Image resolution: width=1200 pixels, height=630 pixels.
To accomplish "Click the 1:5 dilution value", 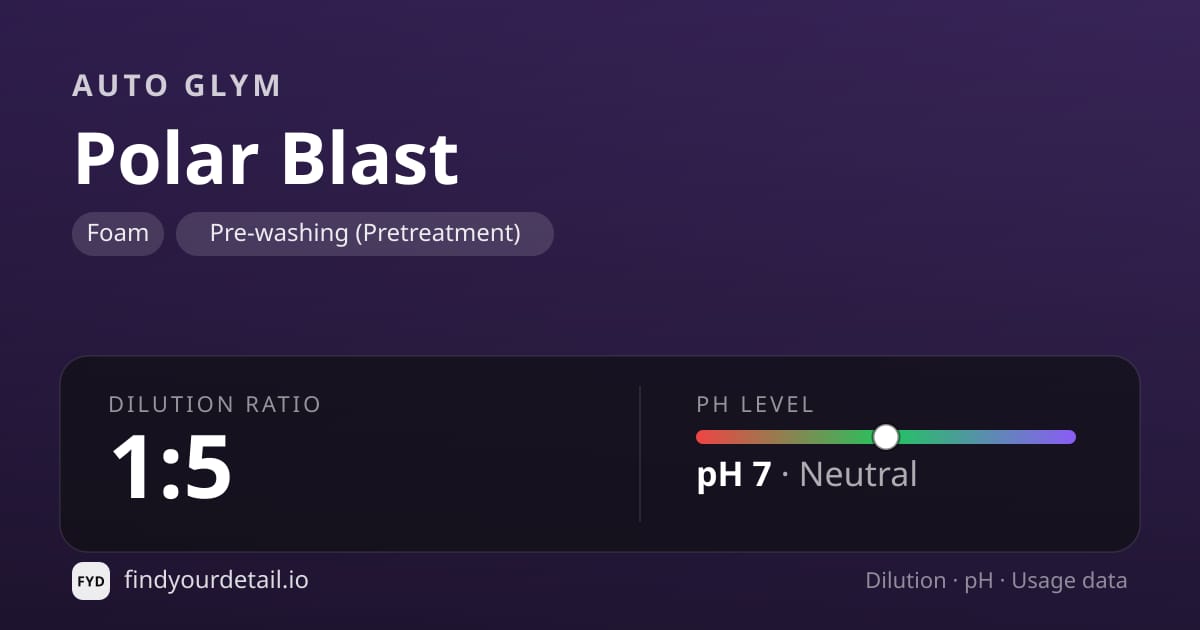I will pos(171,467).
